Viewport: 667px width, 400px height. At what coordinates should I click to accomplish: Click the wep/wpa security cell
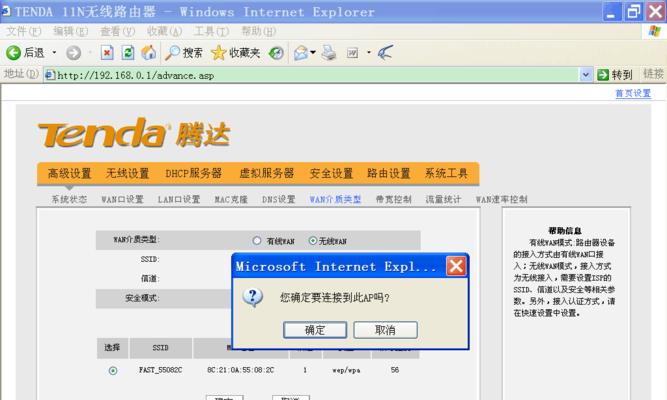coord(346,370)
